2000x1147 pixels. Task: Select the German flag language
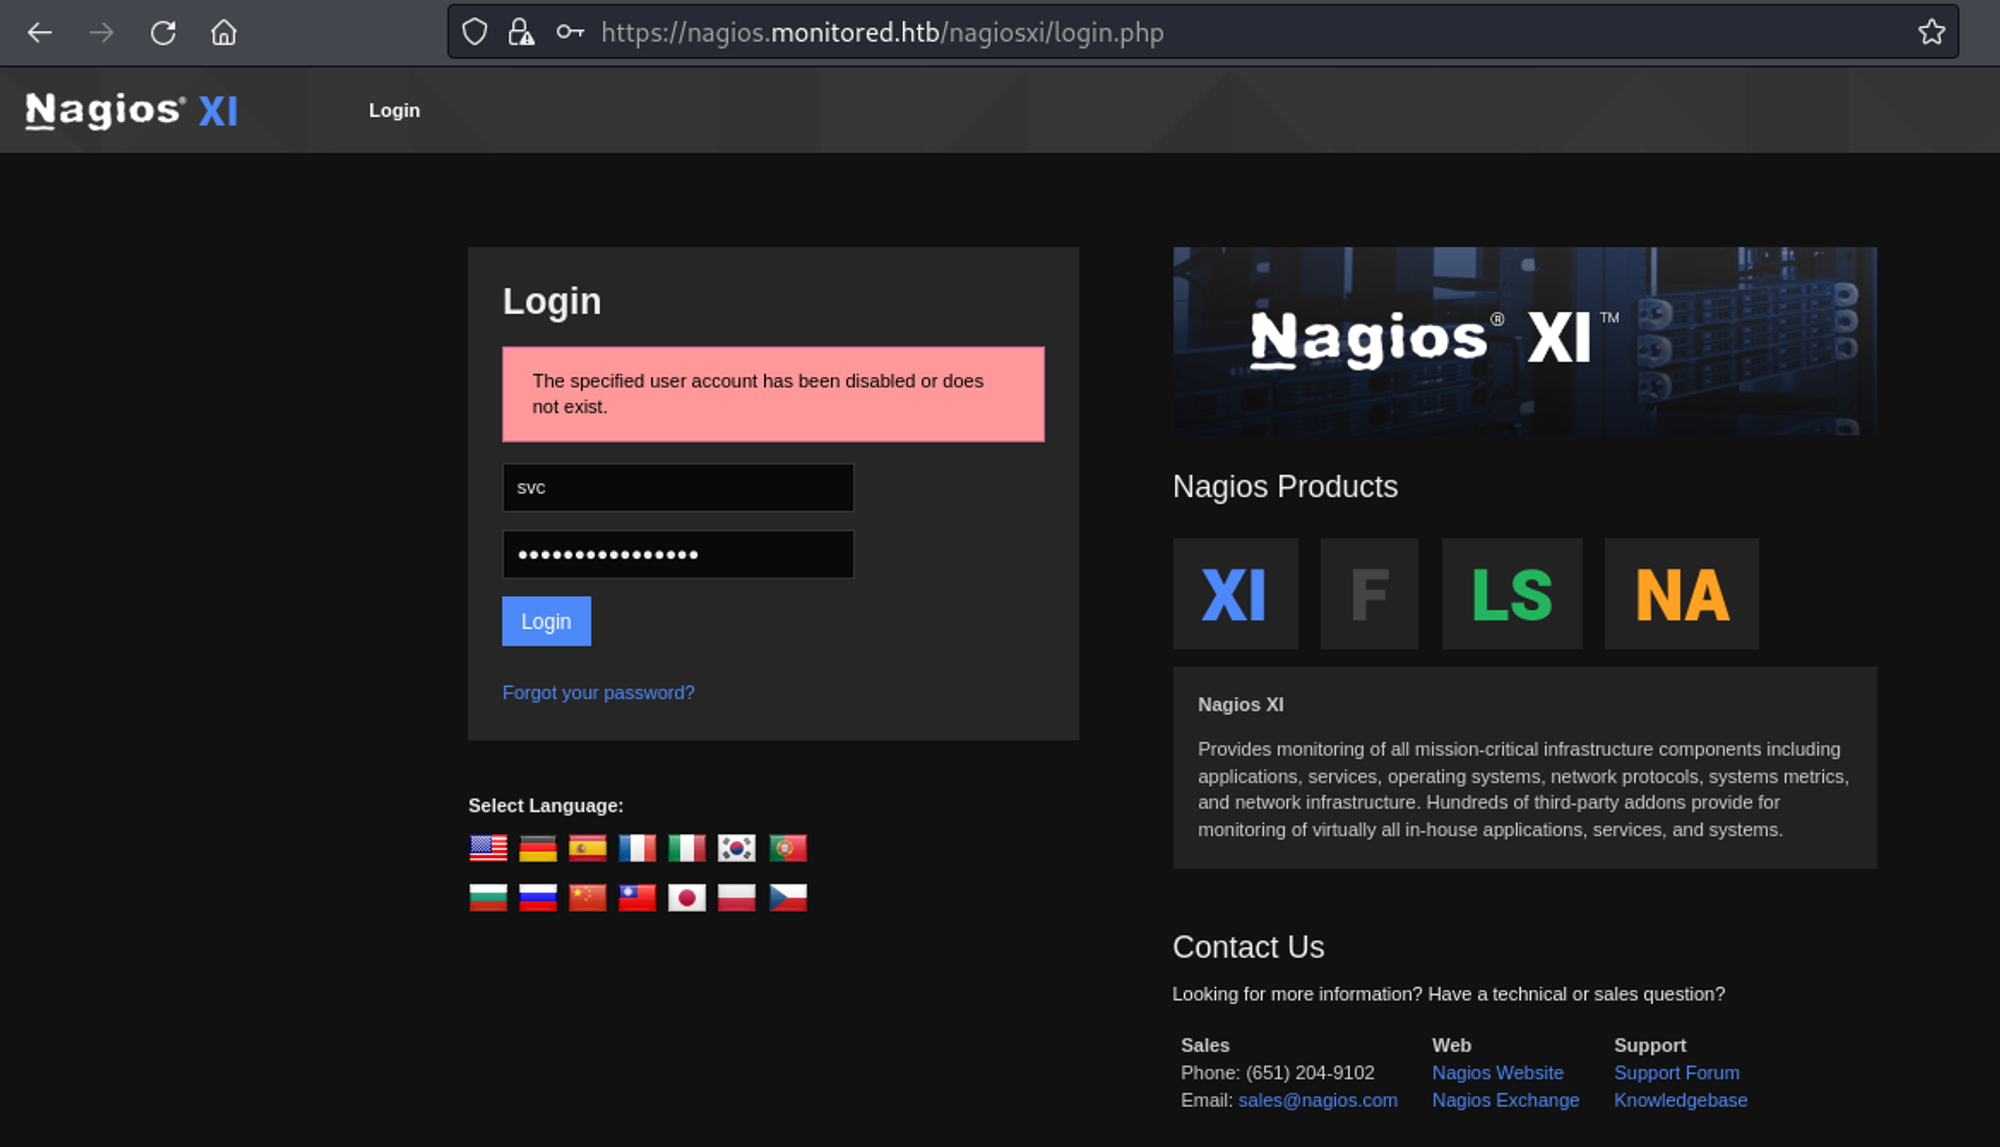tap(538, 848)
